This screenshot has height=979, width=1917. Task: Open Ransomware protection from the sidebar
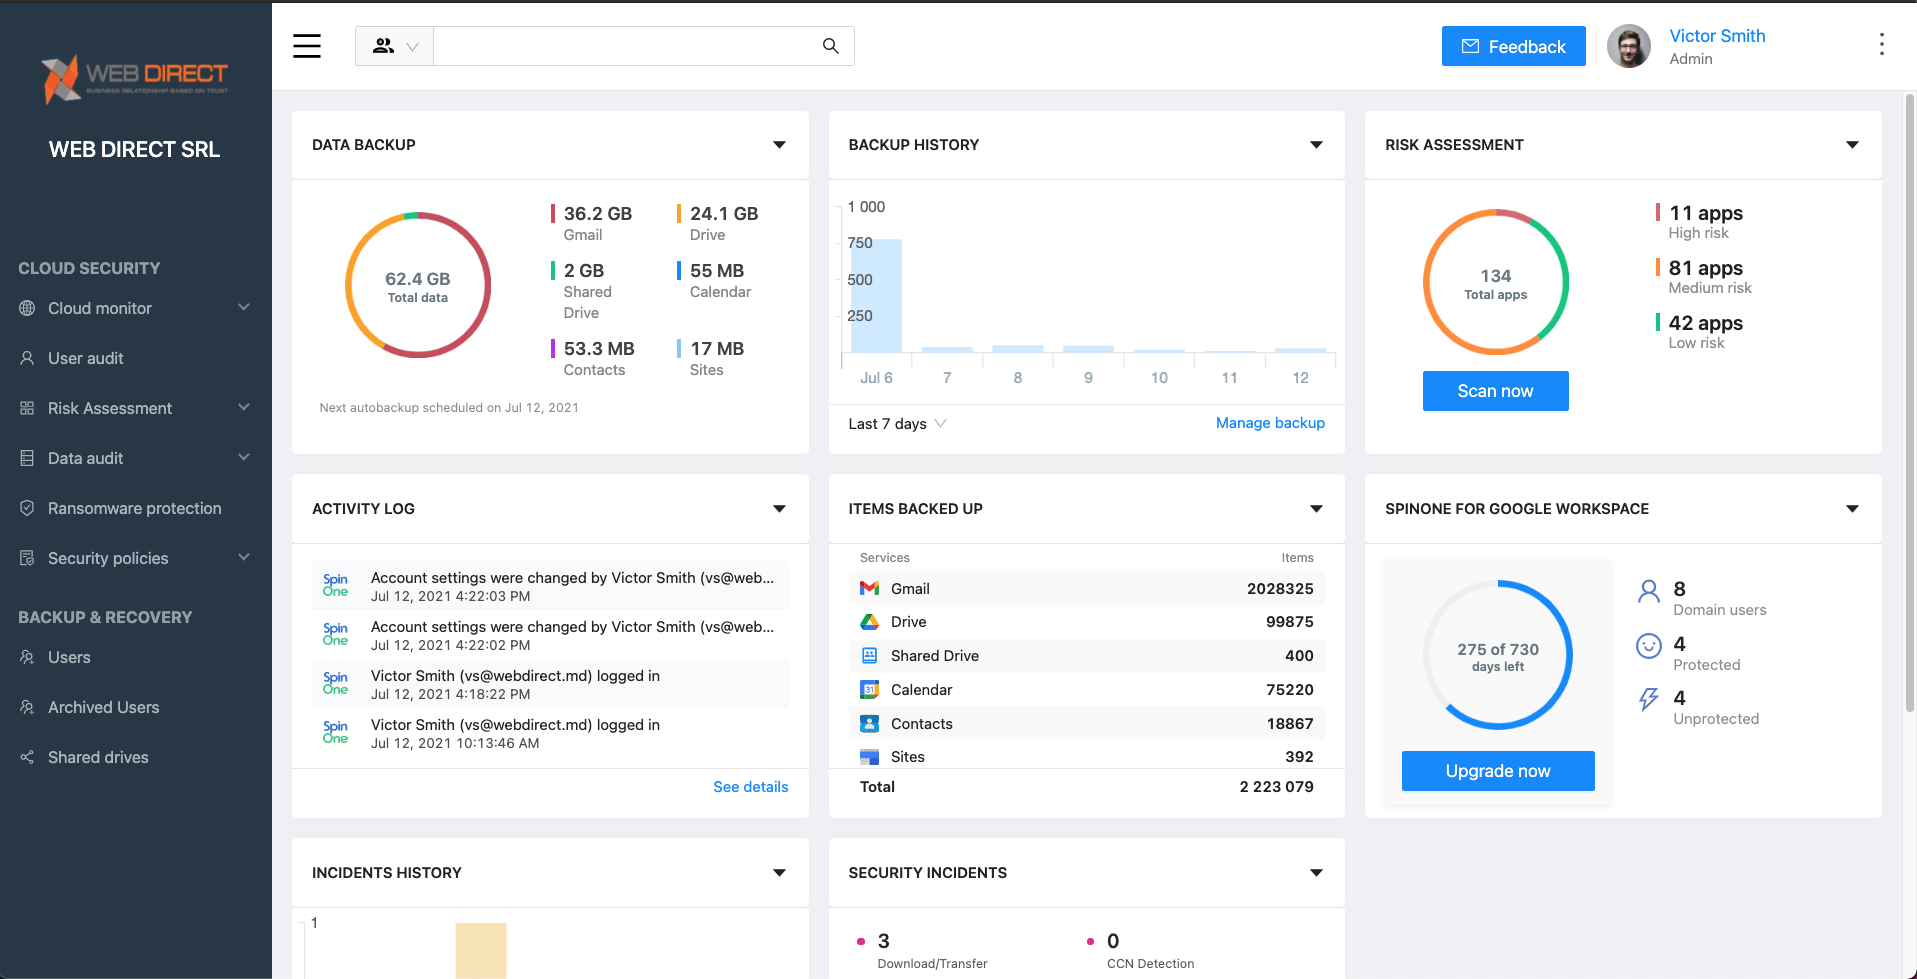pyautogui.click(x=134, y=508)
